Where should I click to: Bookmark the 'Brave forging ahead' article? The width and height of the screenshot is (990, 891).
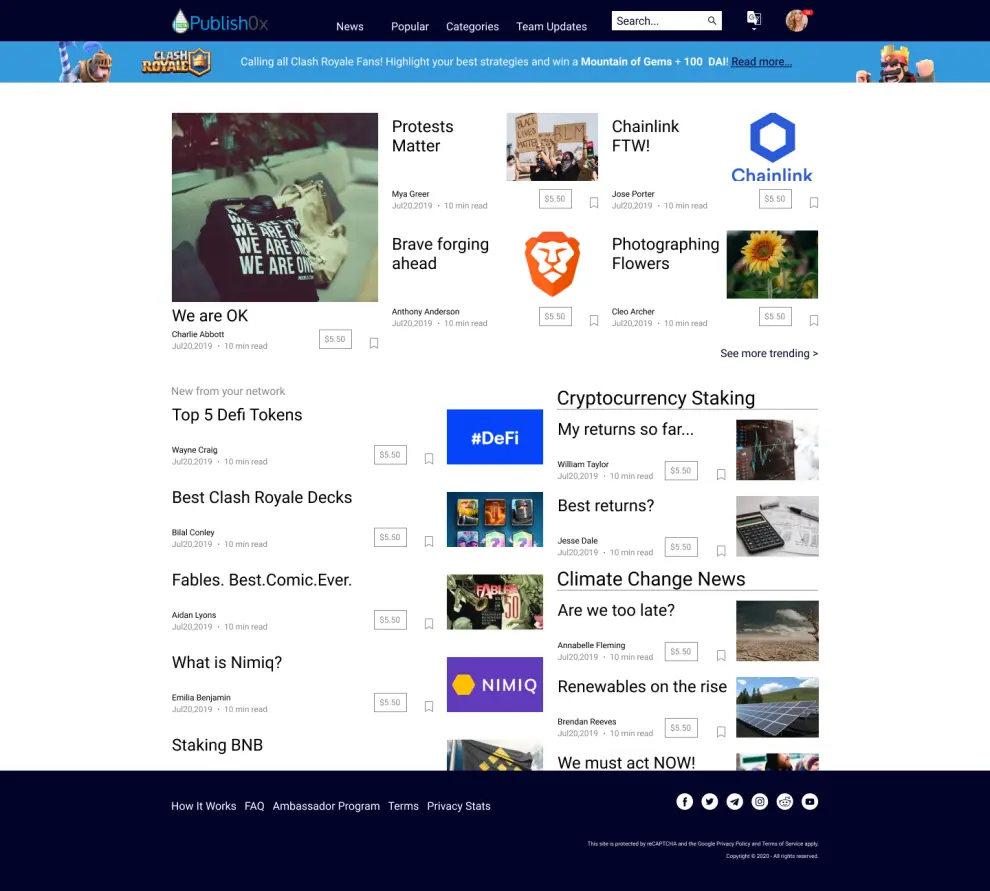pos(593,321)
